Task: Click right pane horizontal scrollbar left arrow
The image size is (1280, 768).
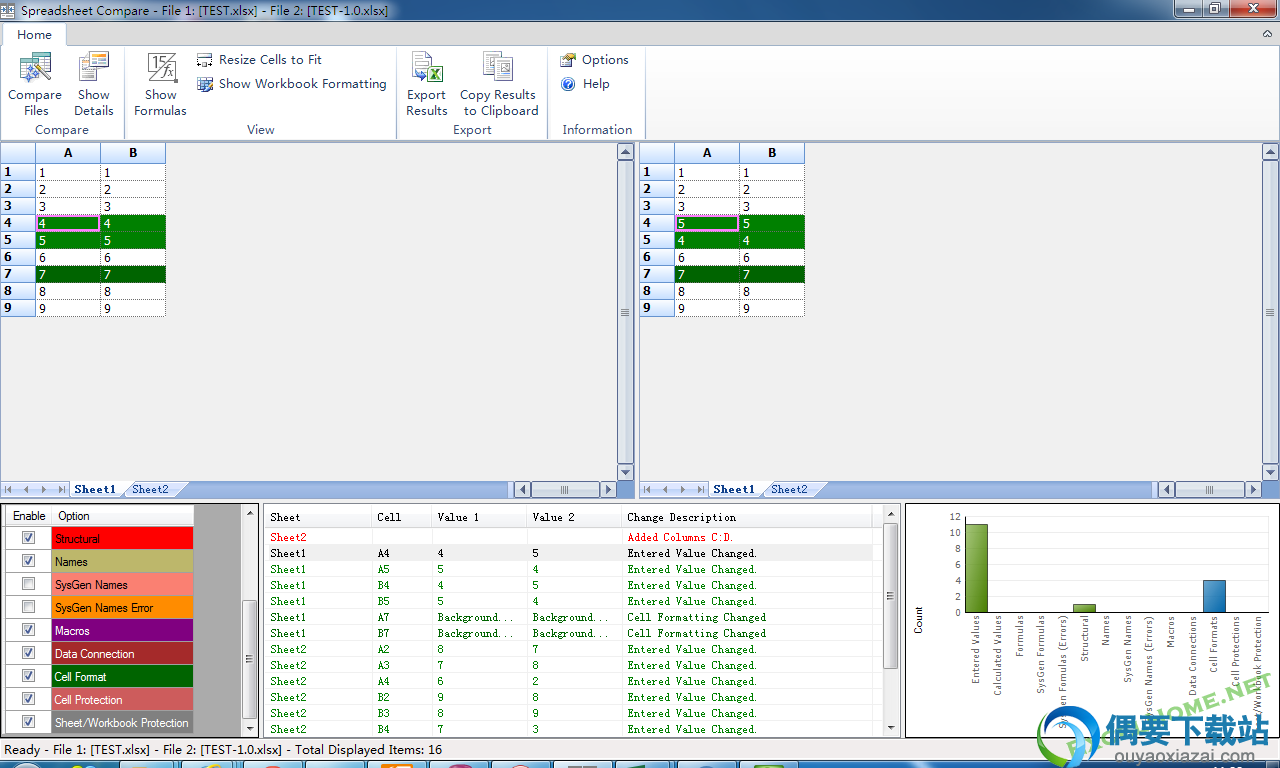Action: click(x=1166, y=490)
